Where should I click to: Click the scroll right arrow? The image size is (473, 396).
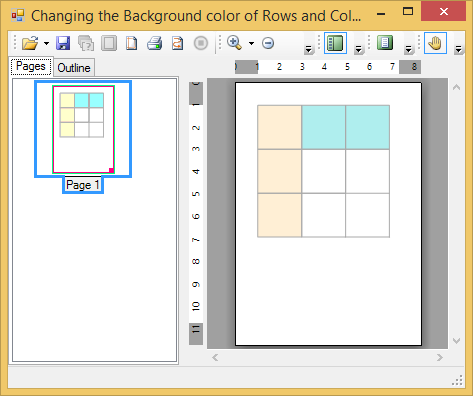click(440, 358)
